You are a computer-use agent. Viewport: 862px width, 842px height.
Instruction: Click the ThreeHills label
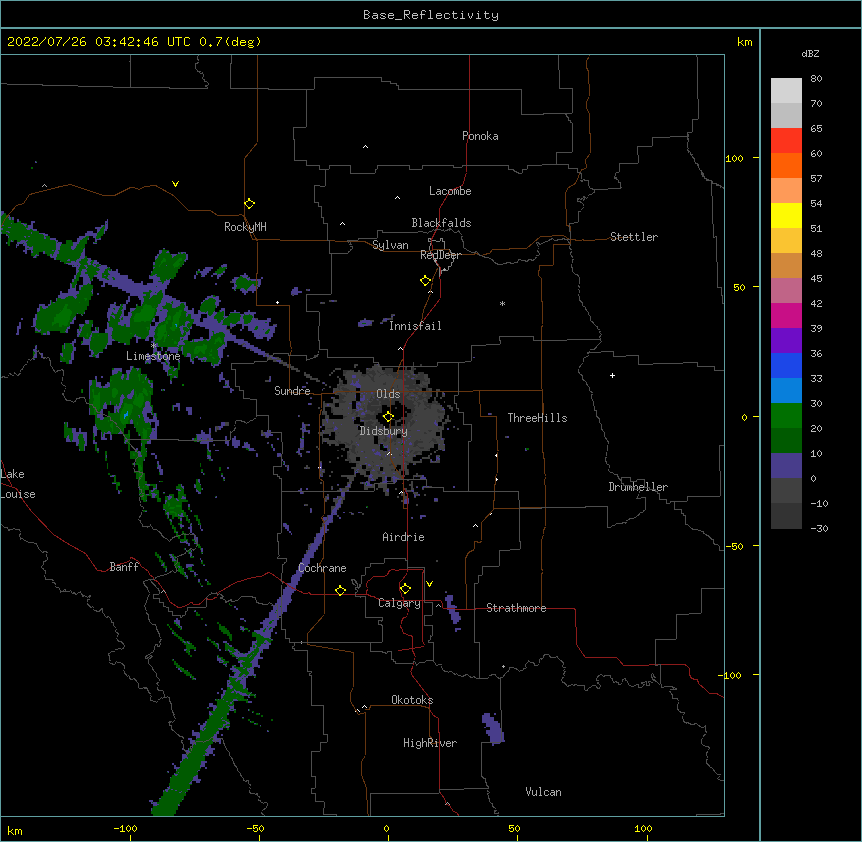[x=537, y=418]
